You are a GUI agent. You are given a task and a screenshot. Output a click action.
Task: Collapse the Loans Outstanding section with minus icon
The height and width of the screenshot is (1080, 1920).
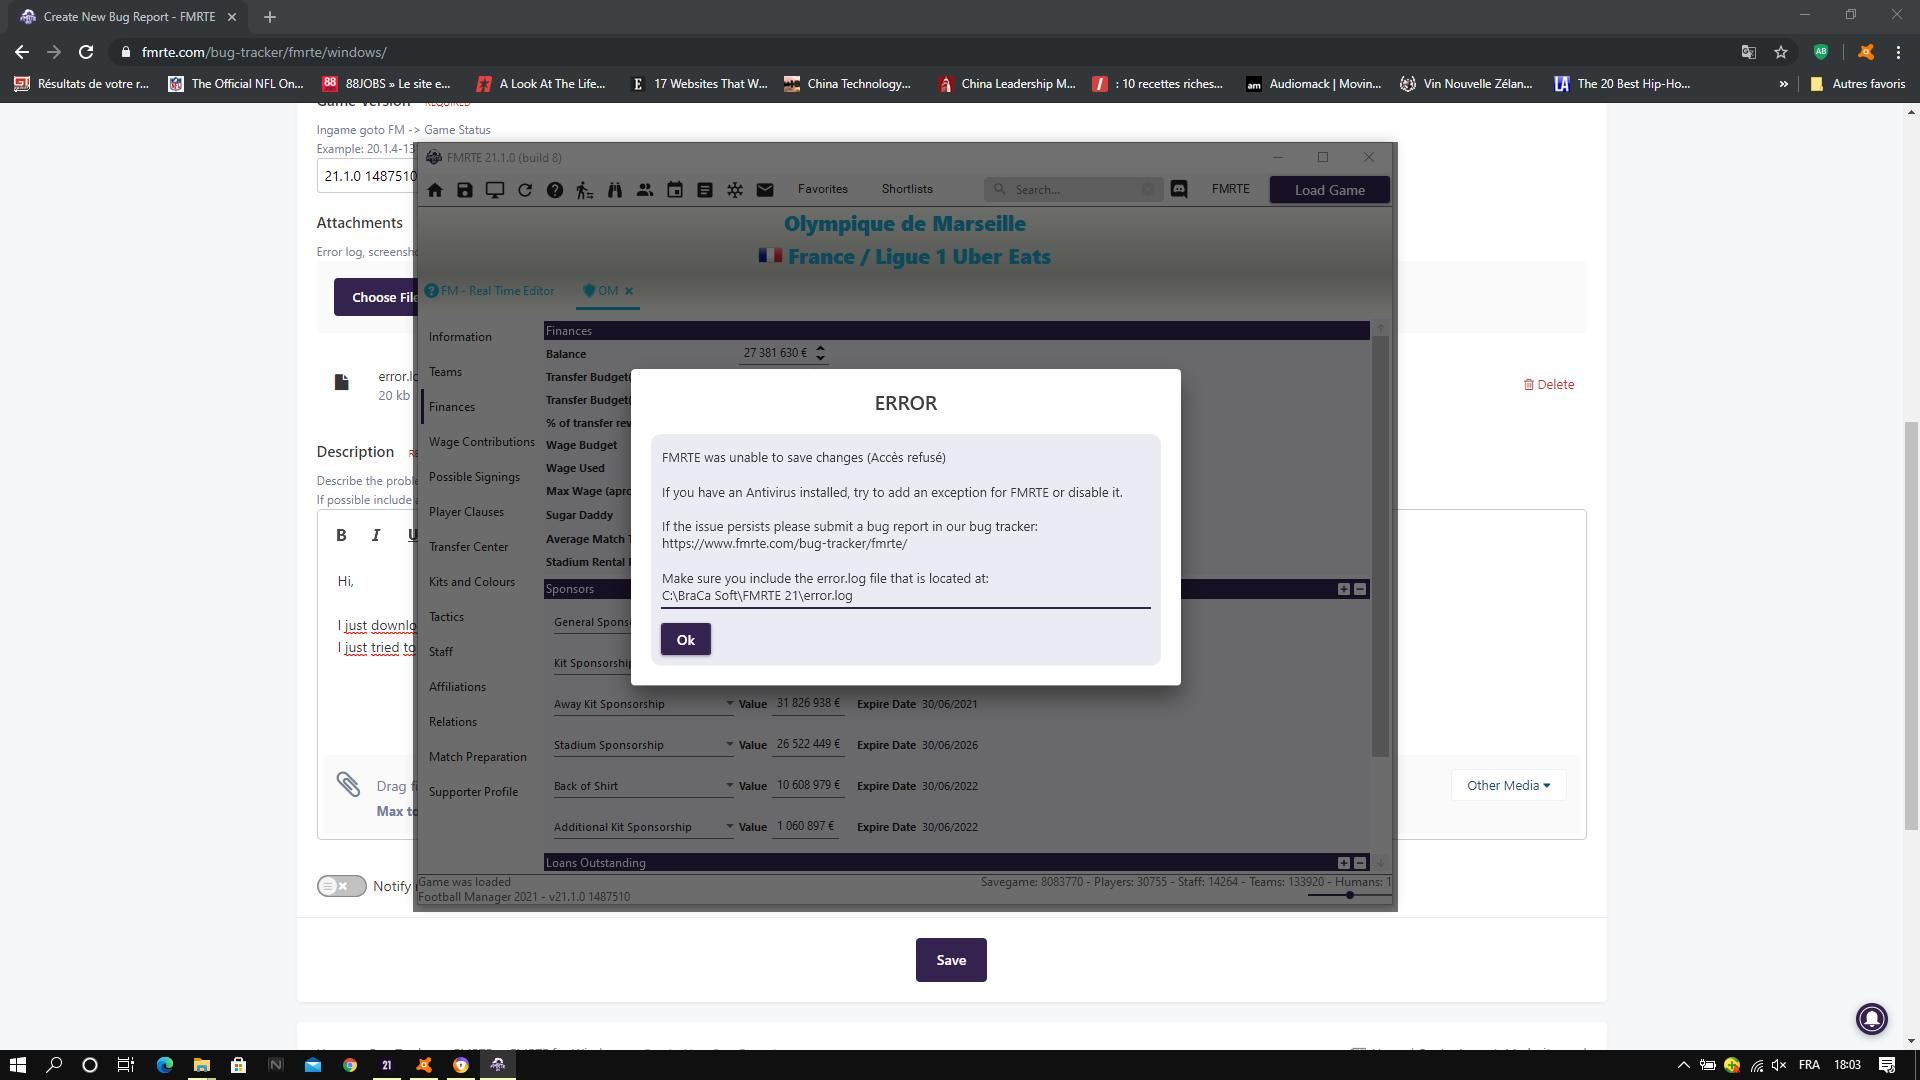tap(1360, 862)
